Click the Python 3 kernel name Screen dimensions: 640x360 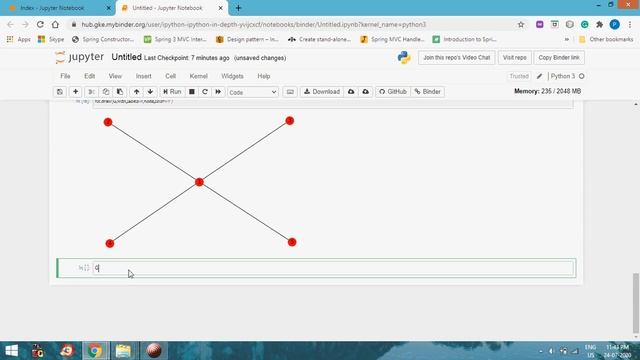coord(562,76)
